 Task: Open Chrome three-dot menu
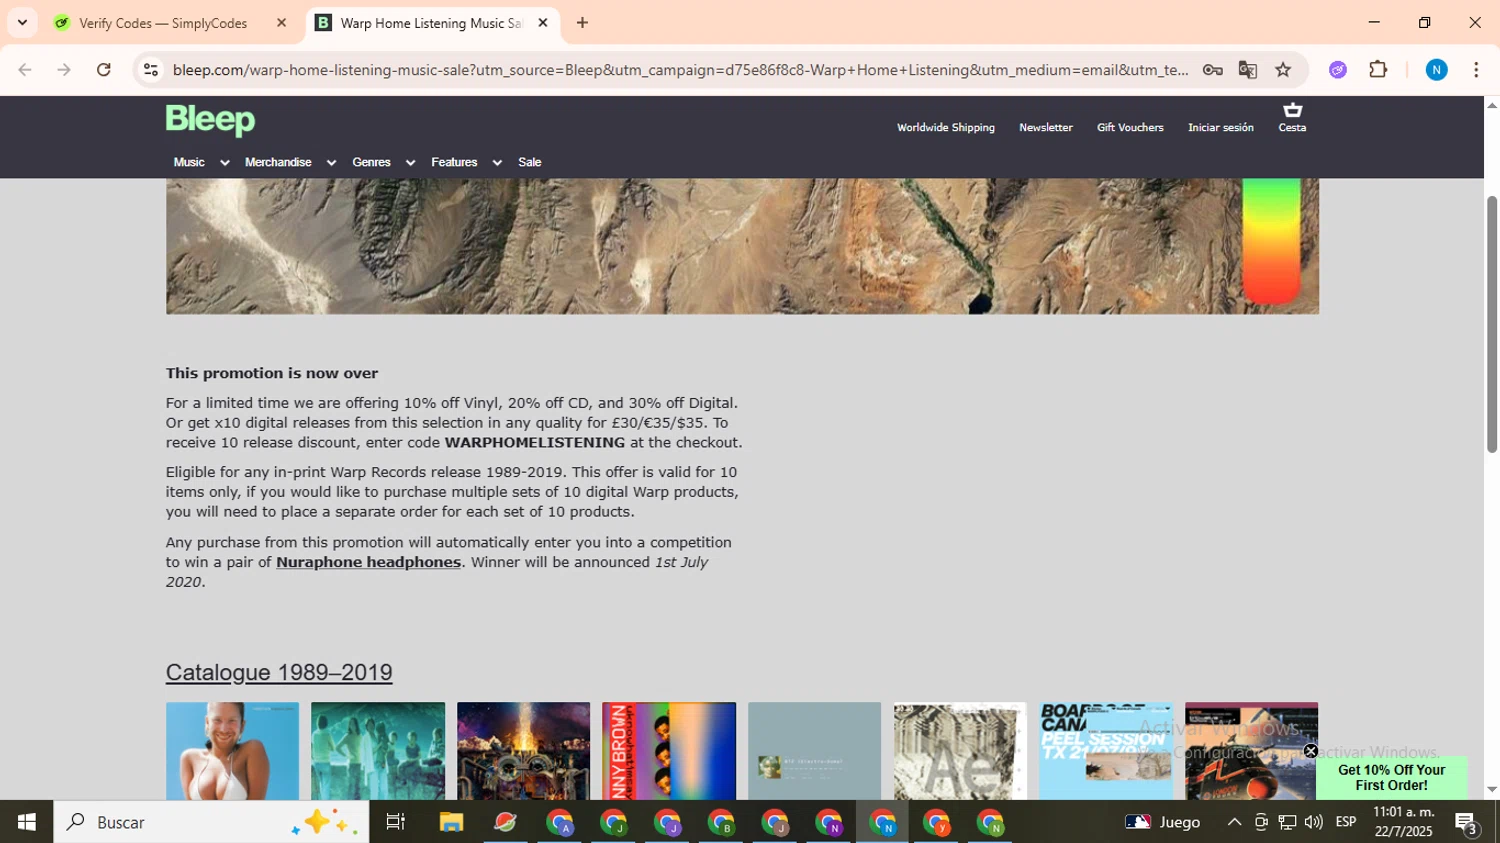click(x=1476, y=70)
